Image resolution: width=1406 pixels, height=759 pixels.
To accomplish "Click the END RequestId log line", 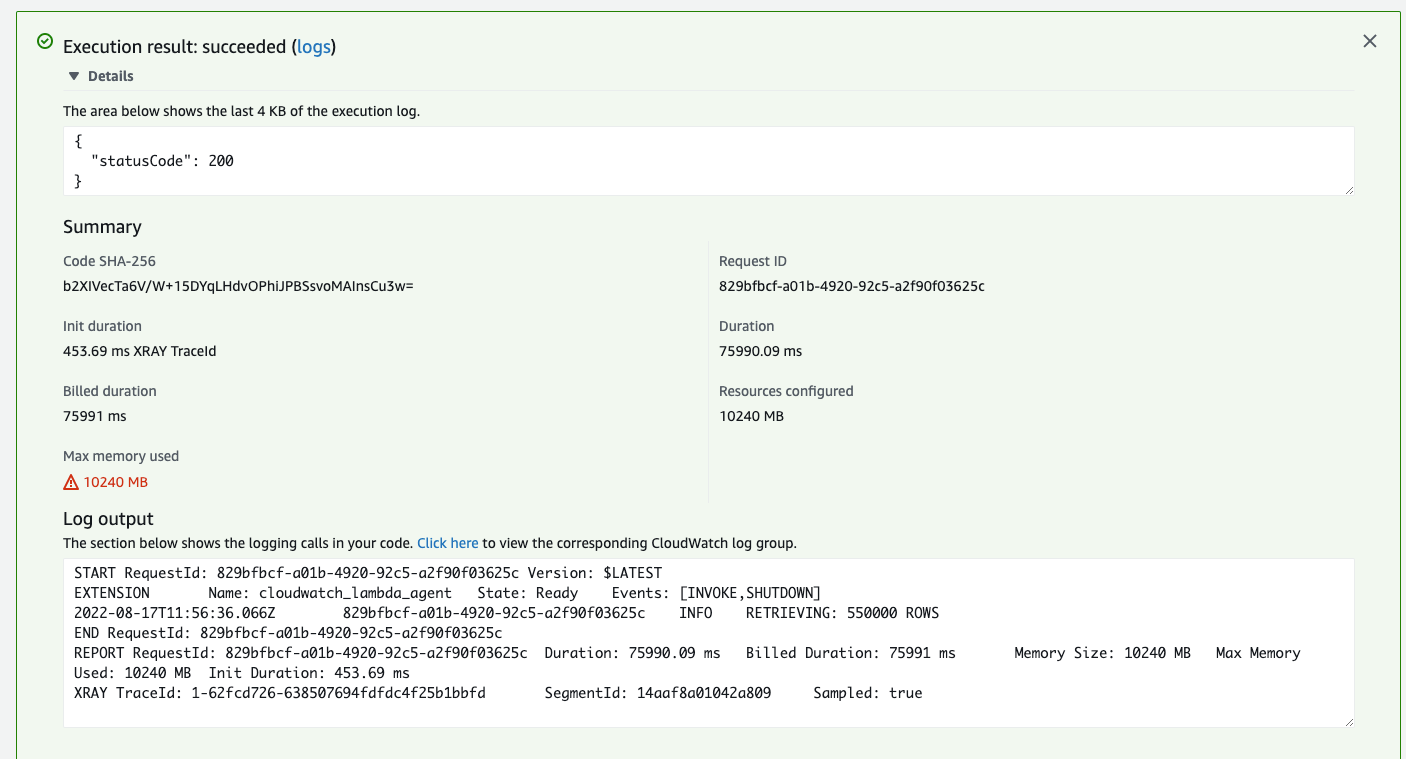I will (x=288, y=633).
